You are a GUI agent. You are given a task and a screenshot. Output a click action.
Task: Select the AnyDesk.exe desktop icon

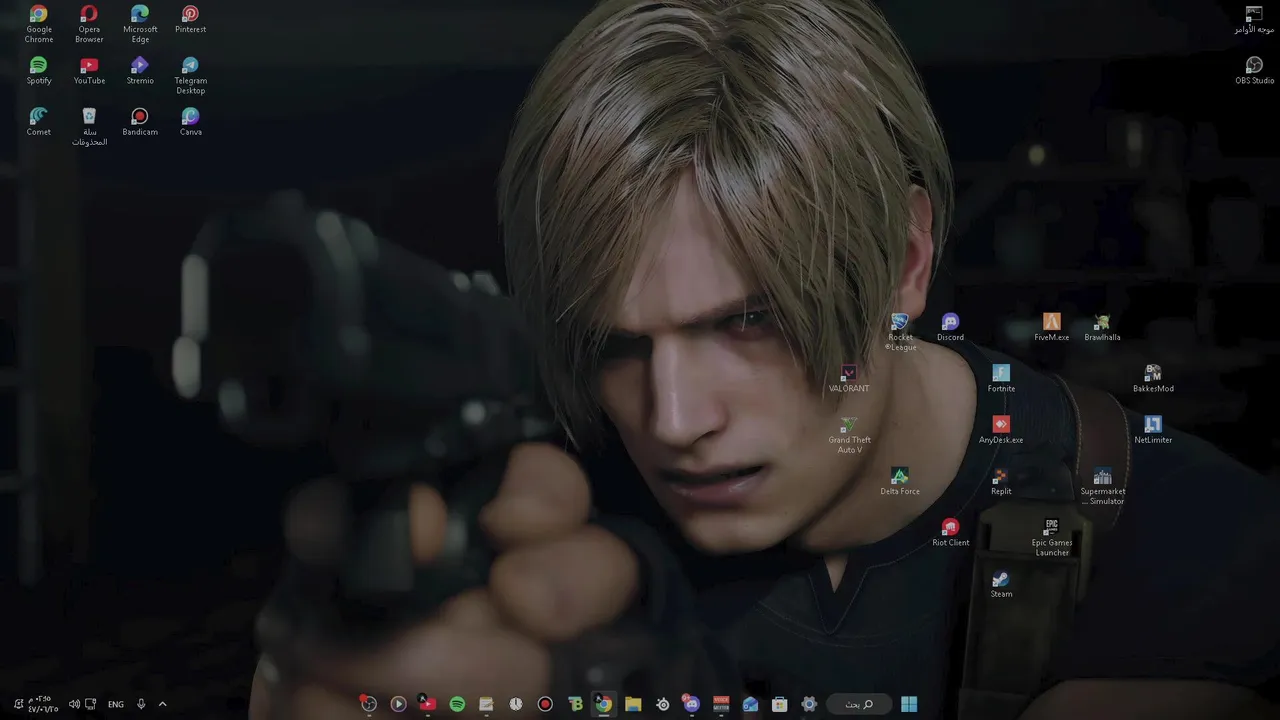(x=1001, y=430)
